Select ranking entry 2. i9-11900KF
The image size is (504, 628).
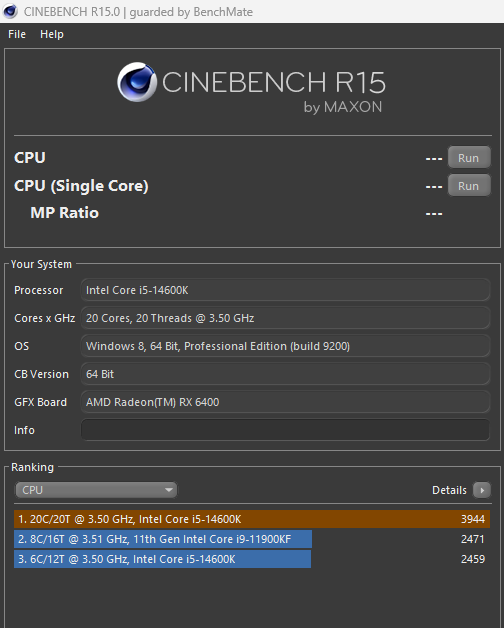252,539
